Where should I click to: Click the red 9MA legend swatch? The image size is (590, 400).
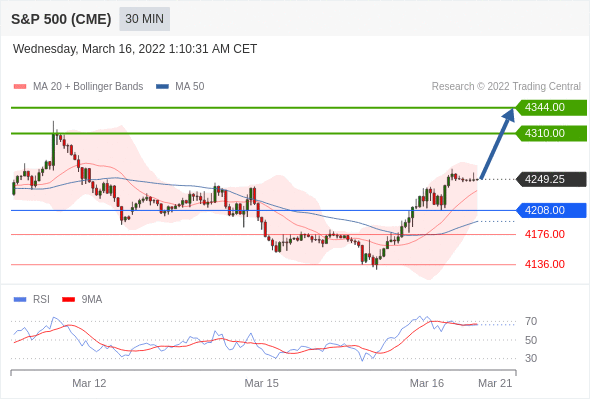[x=68, y=300]
